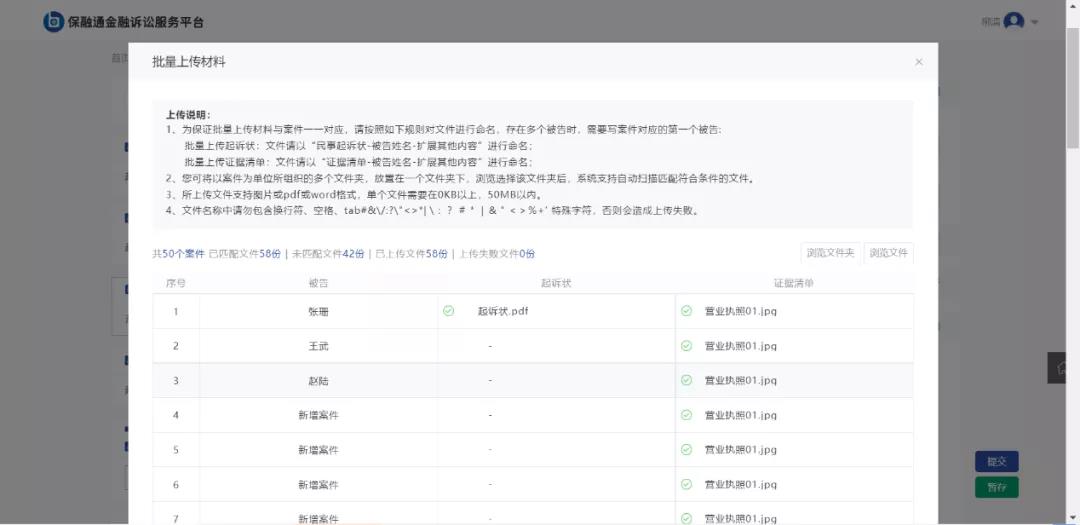Image resolution: width=1080 pixels, height=525 pixels.
Task: Click the 序号 column header
Action: [176, 283]
